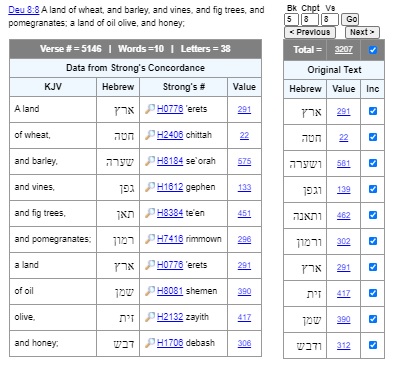This screenshot has height=365, width=395.
Task: Click the magnifier icon beside H8081 shemen
Action: pos(150,291)
